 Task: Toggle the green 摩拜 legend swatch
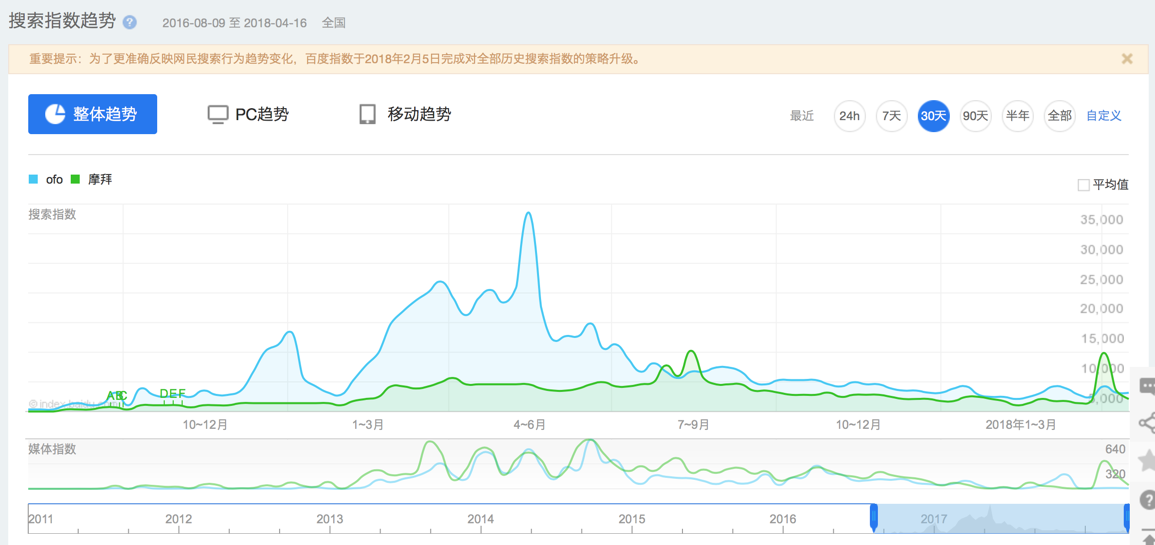point(75,179)
